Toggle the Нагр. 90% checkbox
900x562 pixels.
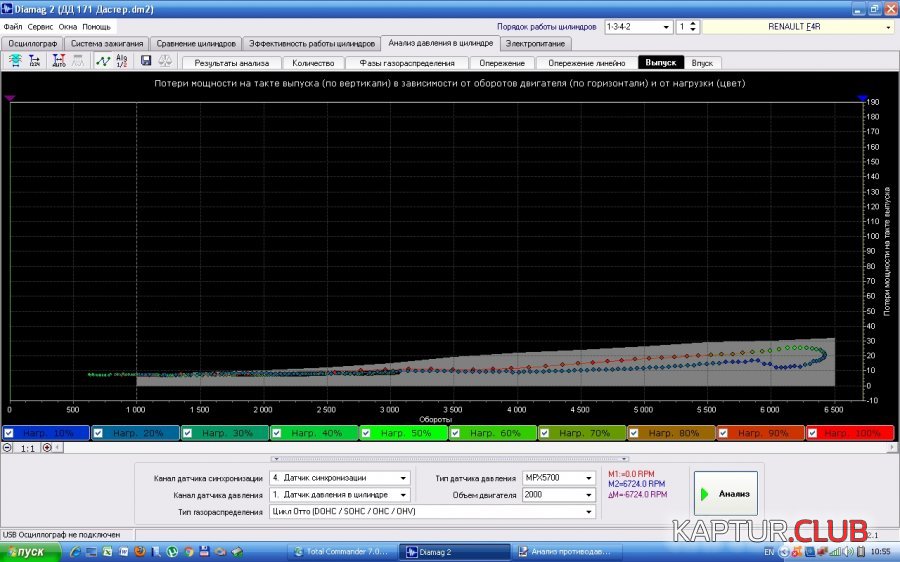coord(723,433)
